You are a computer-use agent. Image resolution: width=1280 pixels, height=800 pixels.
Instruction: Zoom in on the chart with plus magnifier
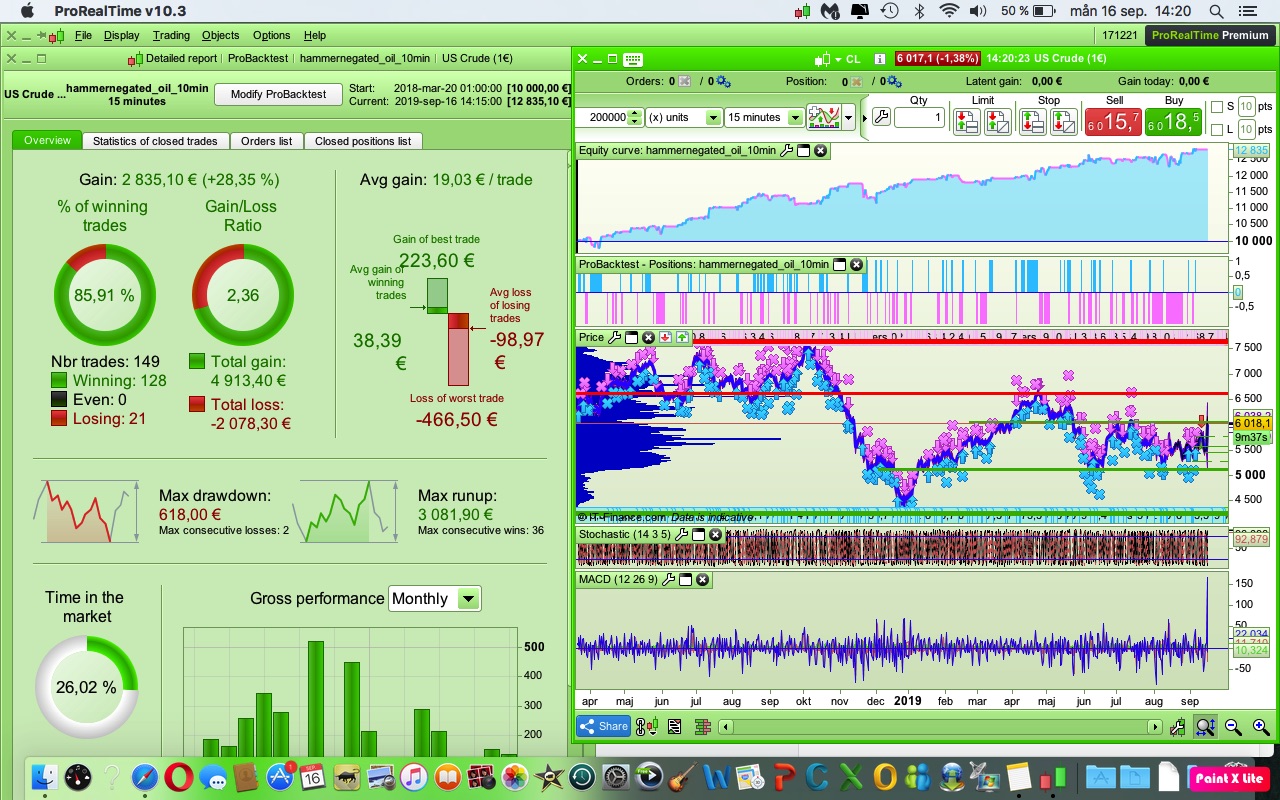click(1260, 727)
